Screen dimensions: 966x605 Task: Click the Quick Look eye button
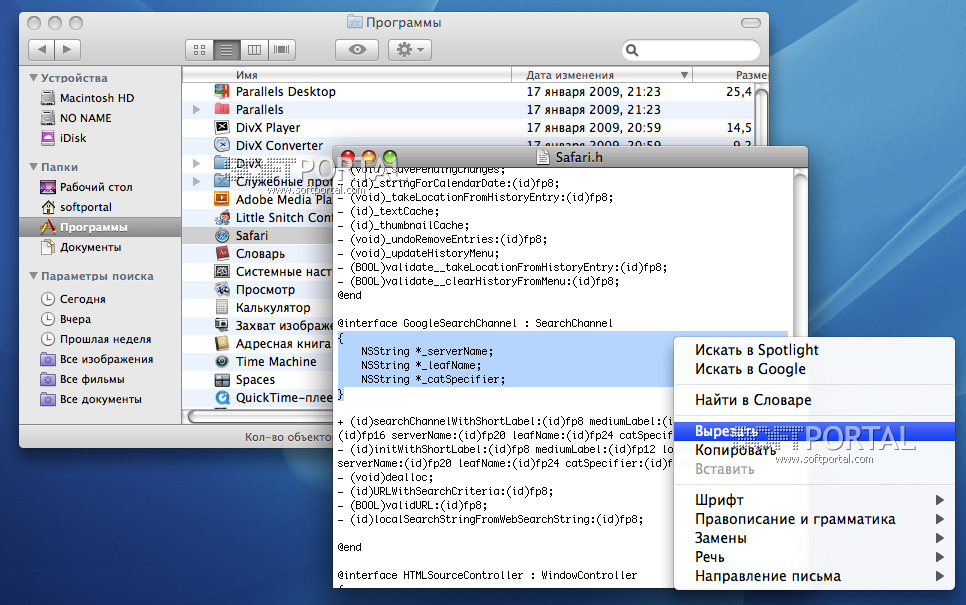[x=357, y=50]
